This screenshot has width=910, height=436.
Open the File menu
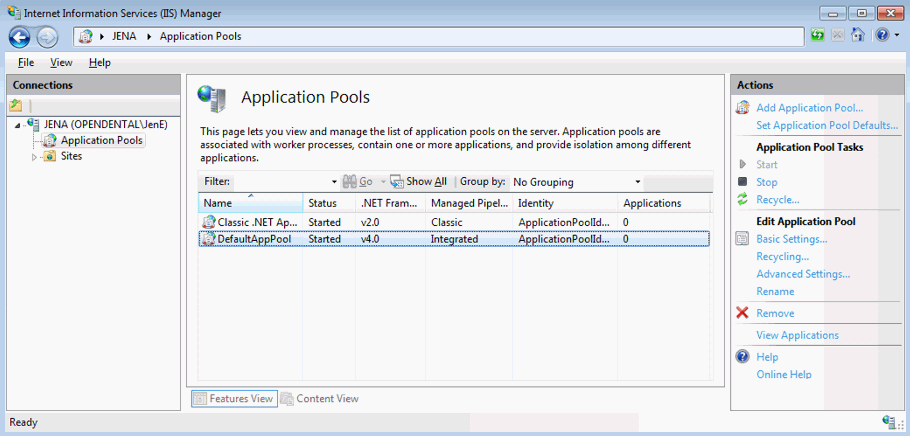[x=26, y=63]
